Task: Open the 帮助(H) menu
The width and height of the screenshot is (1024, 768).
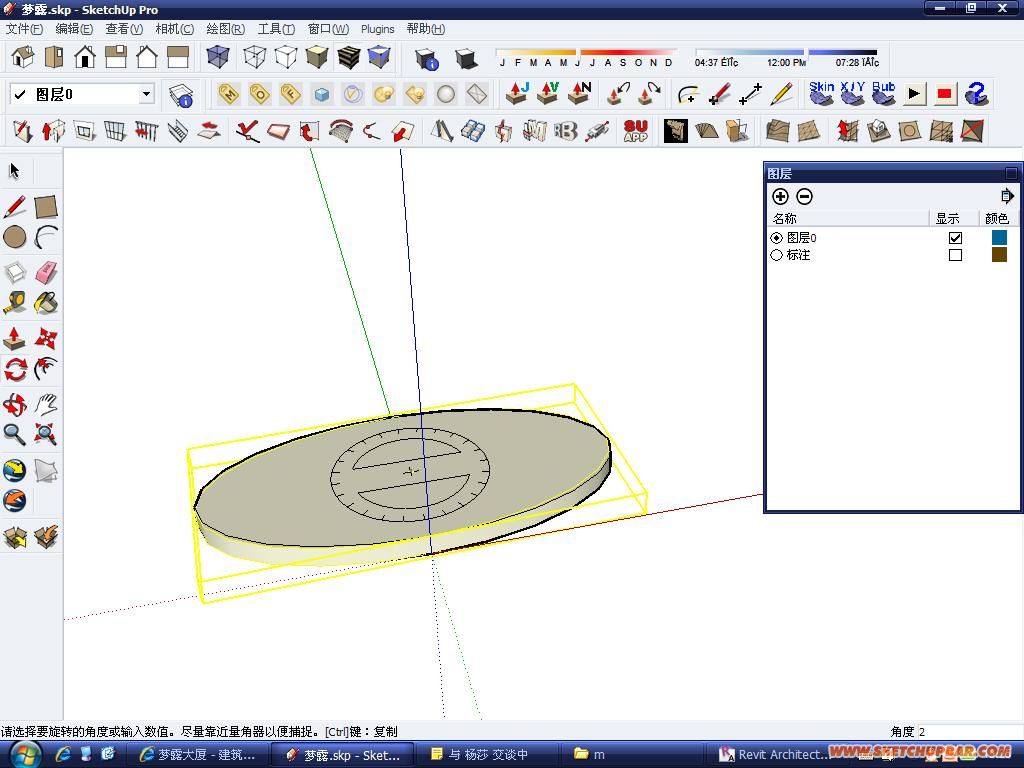Action: [x=426, y=29]
